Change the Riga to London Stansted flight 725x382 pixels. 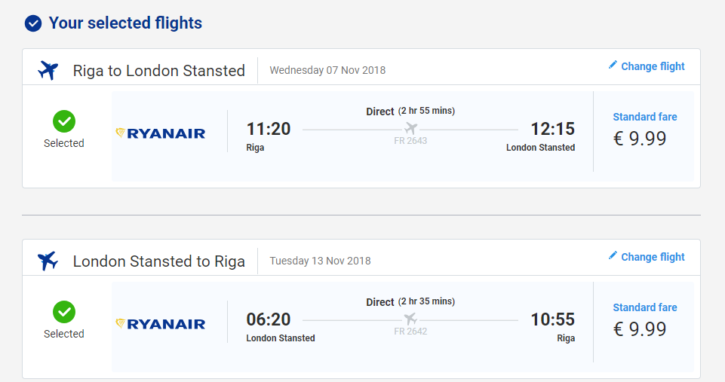(646, 66)
